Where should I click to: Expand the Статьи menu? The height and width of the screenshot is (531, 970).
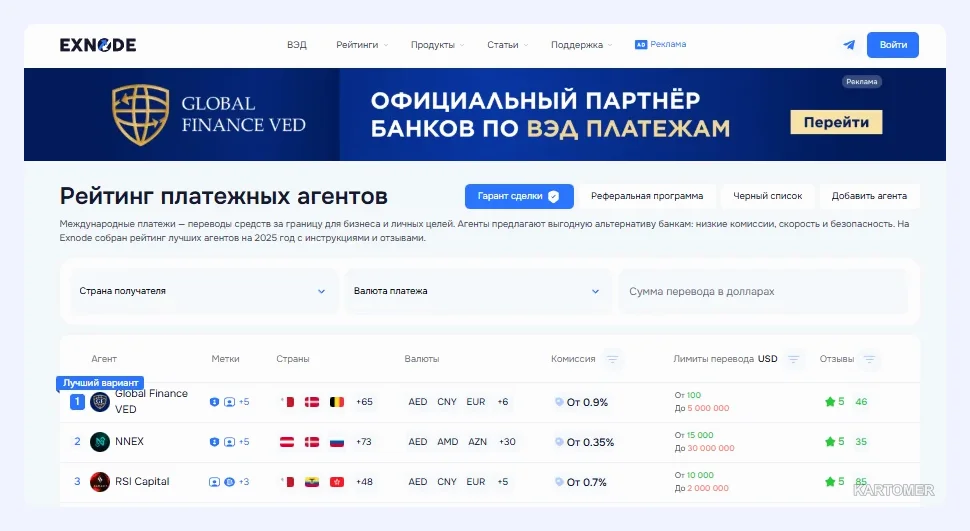tap(507, 45)
